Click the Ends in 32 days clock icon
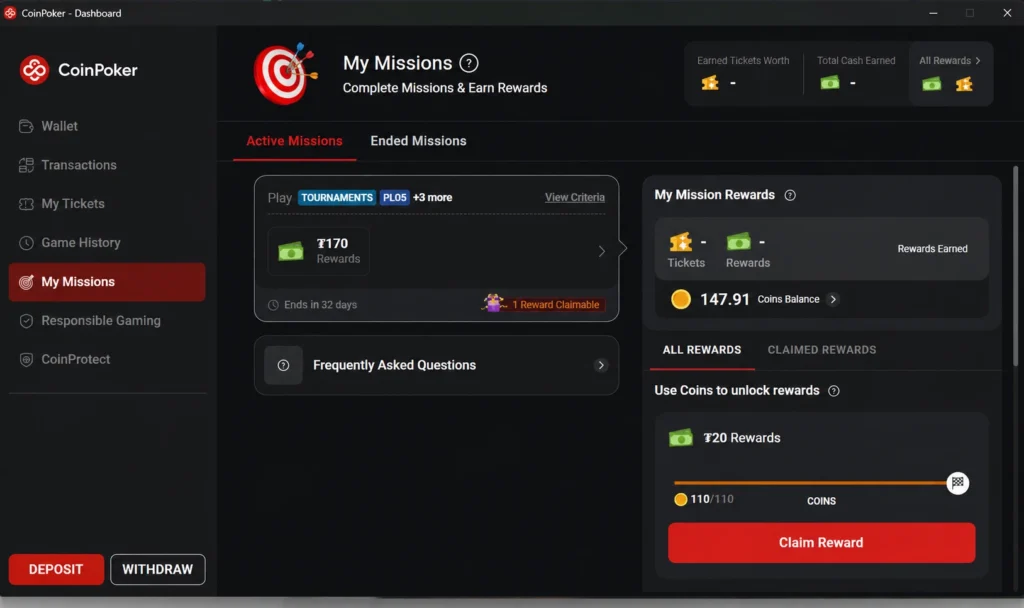Screen dimensions: 1024x608 click(x=274, y=305)
